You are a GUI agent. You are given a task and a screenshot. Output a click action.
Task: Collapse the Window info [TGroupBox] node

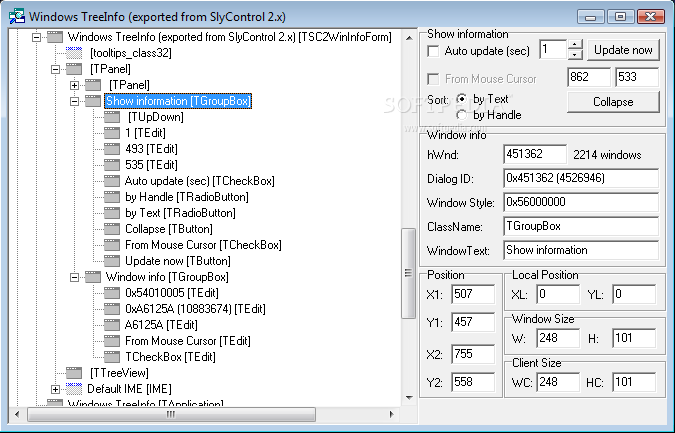pos(74,277)
